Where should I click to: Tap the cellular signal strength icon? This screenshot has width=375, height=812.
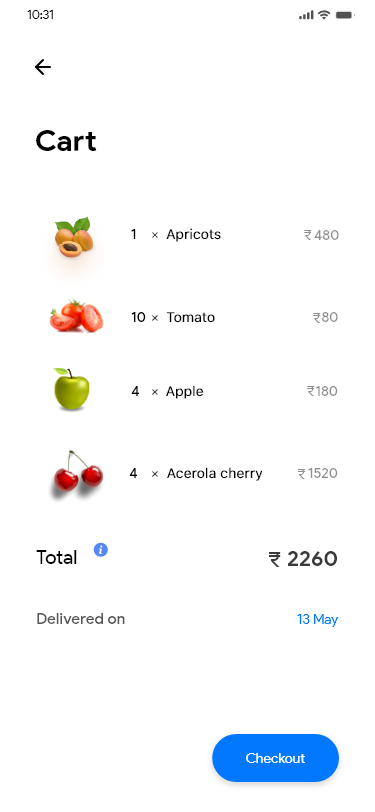pyautogui.click(x=306, y=15)
